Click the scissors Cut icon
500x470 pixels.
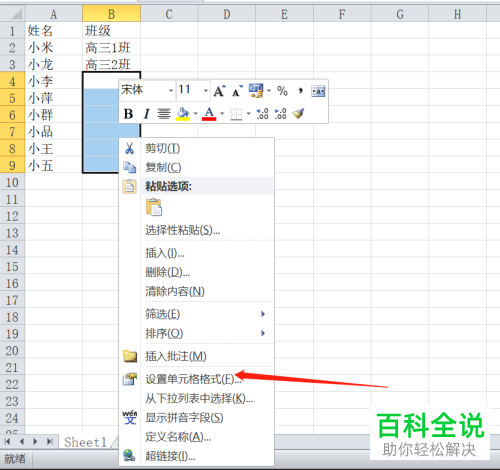130,148
